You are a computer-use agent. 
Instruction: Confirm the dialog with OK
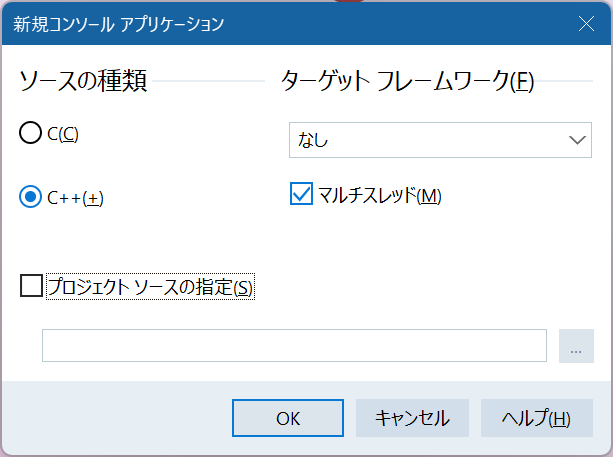pyautogui.click(x=288, y=418)
